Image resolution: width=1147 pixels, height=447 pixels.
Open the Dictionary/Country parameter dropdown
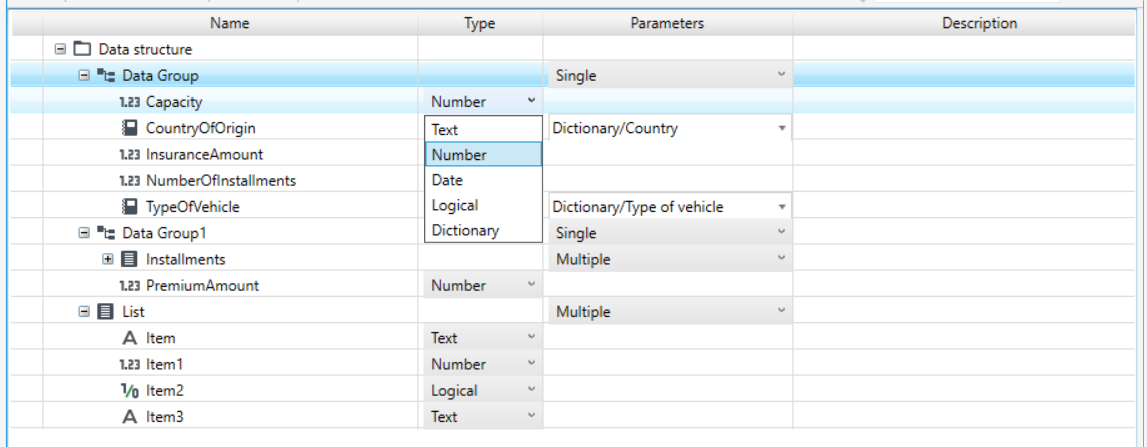tap(669, 128)
